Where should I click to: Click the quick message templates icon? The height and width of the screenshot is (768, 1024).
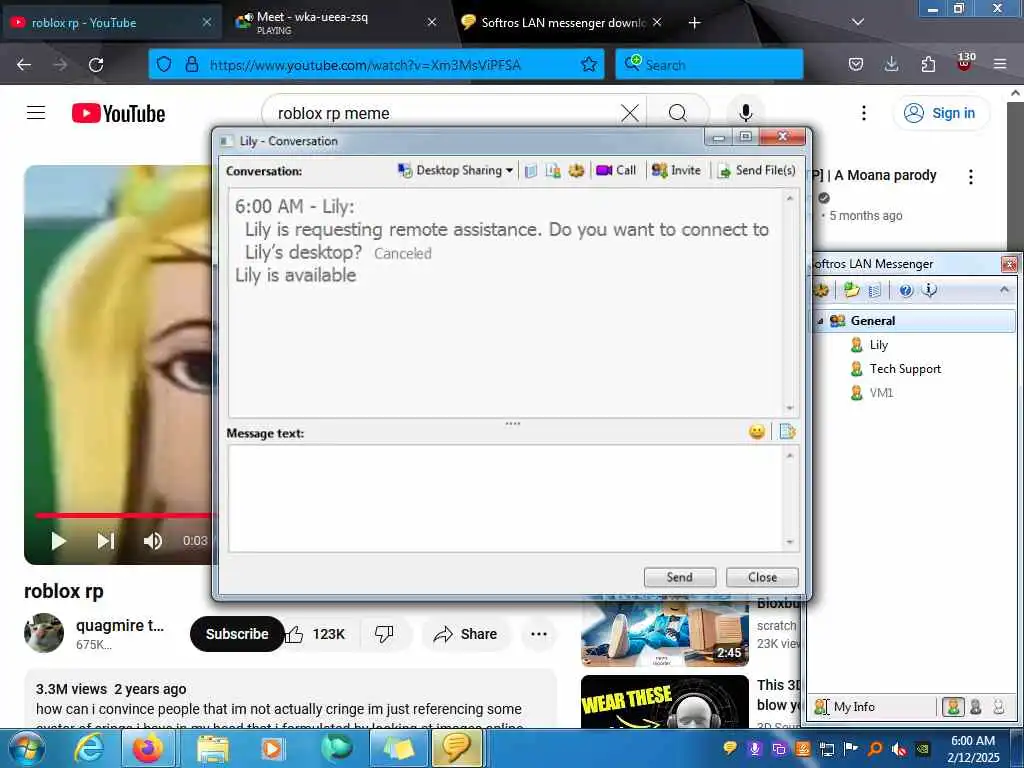coord(787,432)
